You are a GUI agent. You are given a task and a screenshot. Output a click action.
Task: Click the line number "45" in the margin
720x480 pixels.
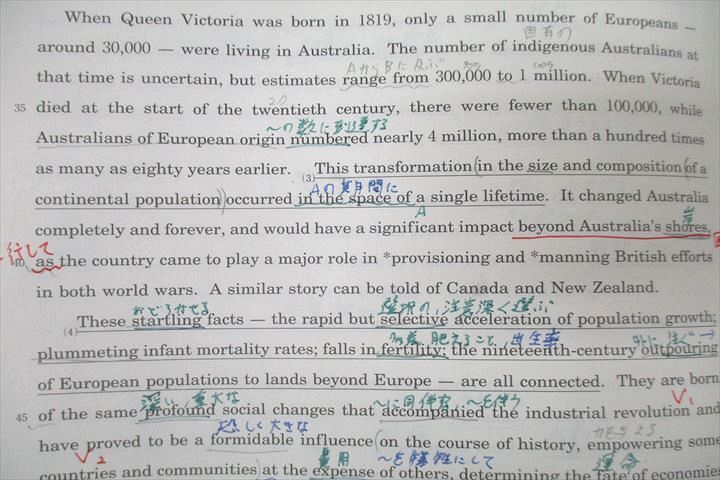pos(22,418)
